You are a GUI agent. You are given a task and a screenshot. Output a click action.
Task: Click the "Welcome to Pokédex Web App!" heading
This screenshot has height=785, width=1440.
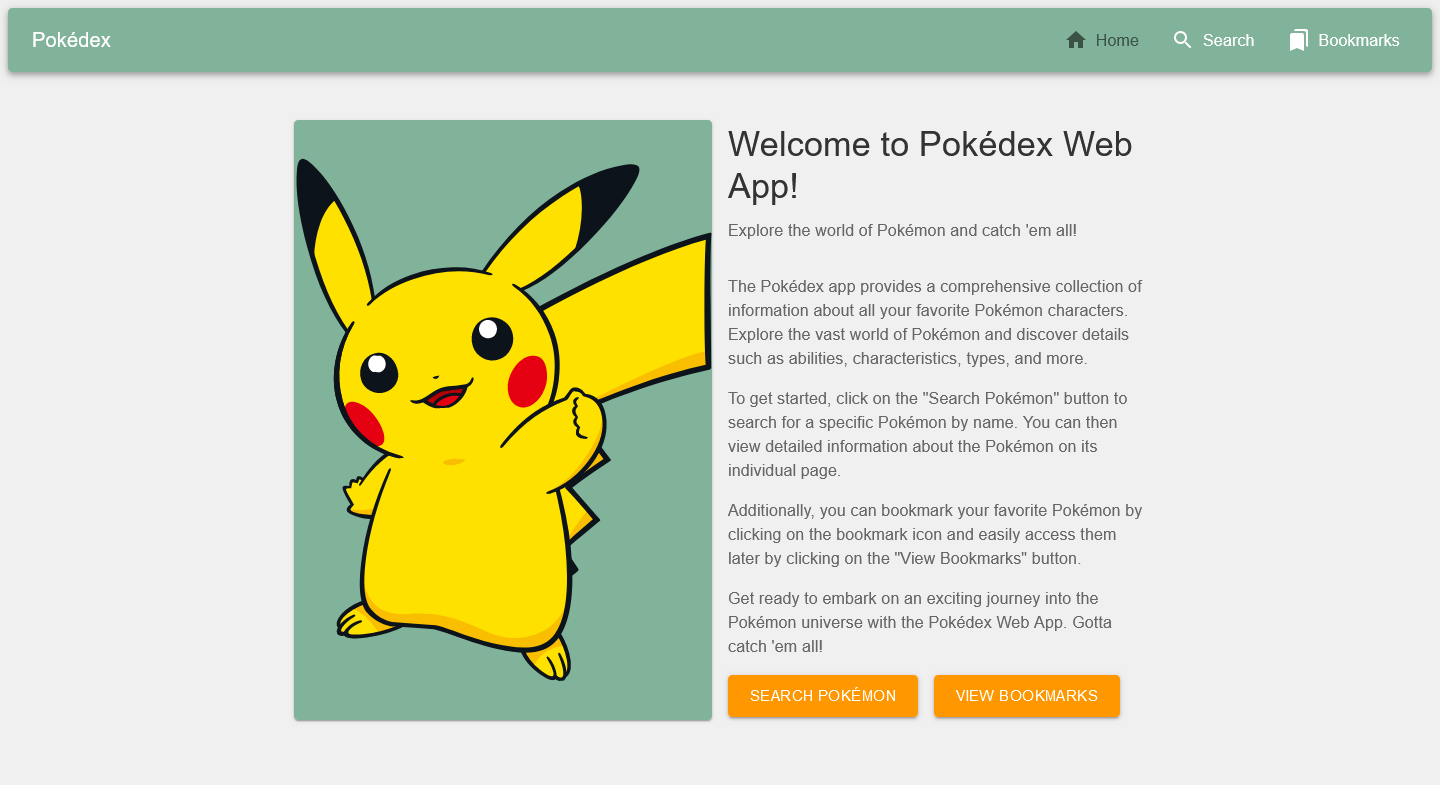click(x=930, y=165)
